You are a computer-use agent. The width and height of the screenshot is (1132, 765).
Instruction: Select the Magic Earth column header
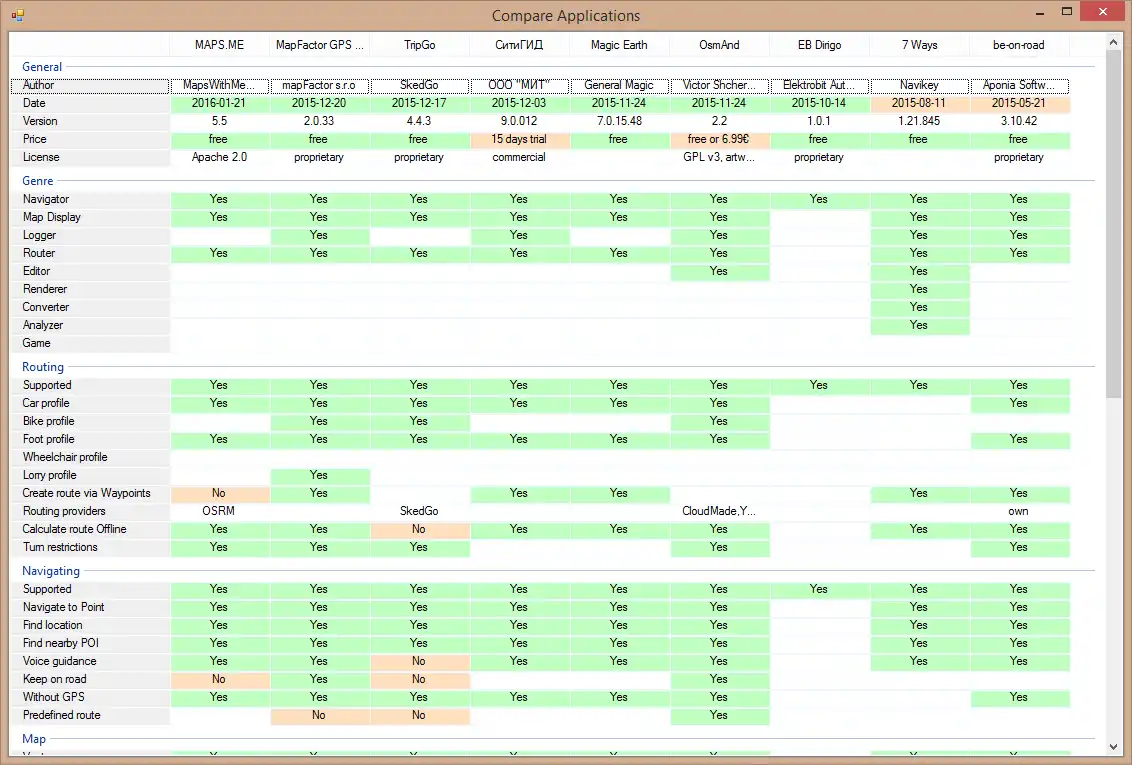[x=619, y=45]
